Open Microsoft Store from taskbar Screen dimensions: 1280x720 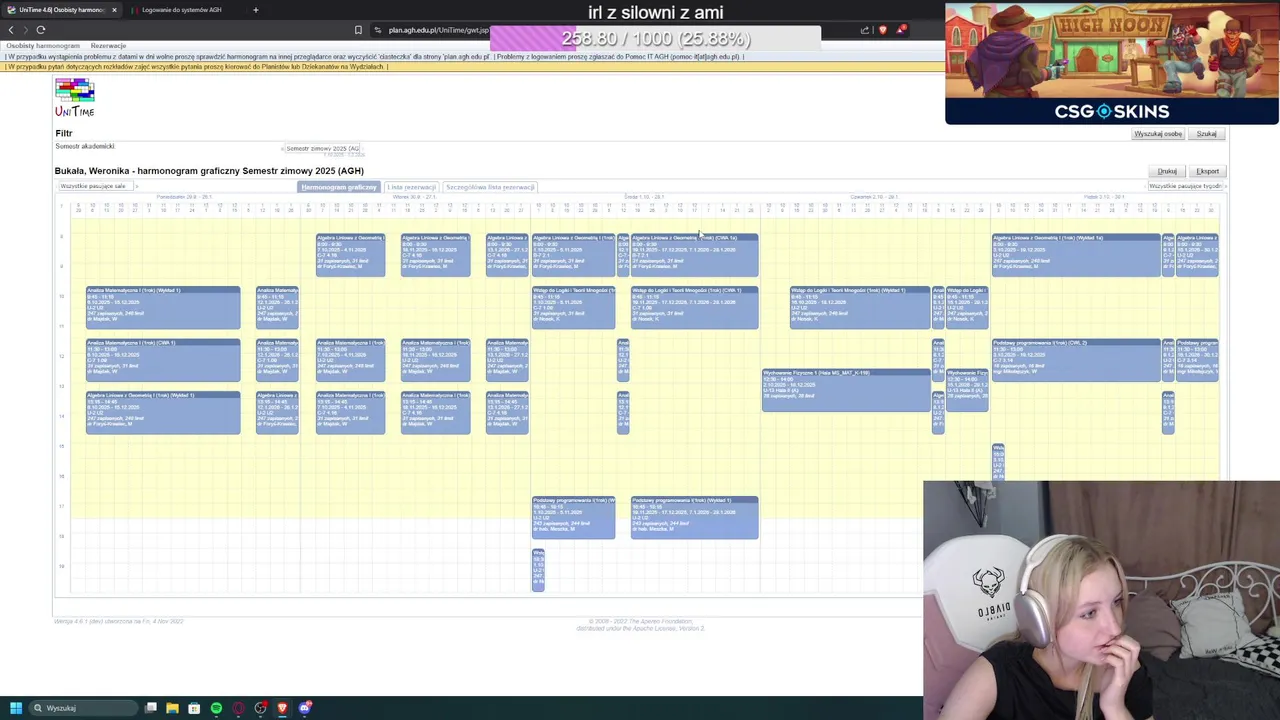194,708
